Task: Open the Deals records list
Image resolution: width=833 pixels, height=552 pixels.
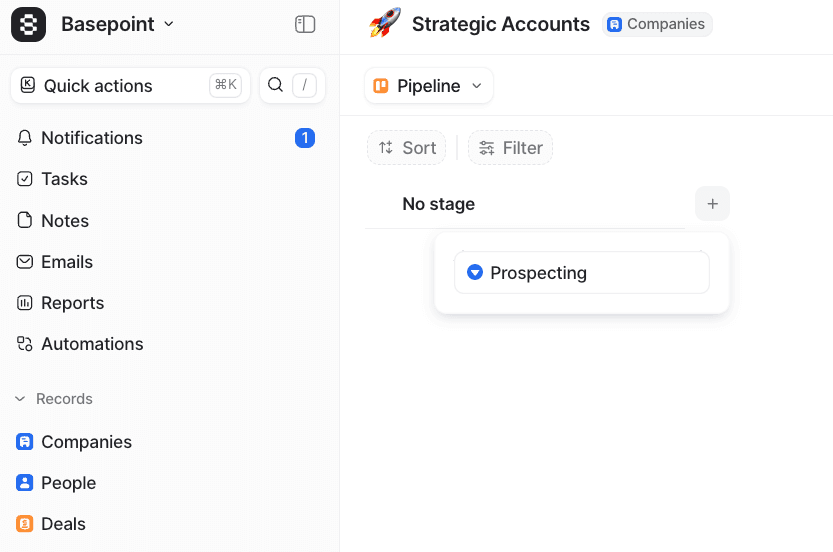Action: point(63,524)
